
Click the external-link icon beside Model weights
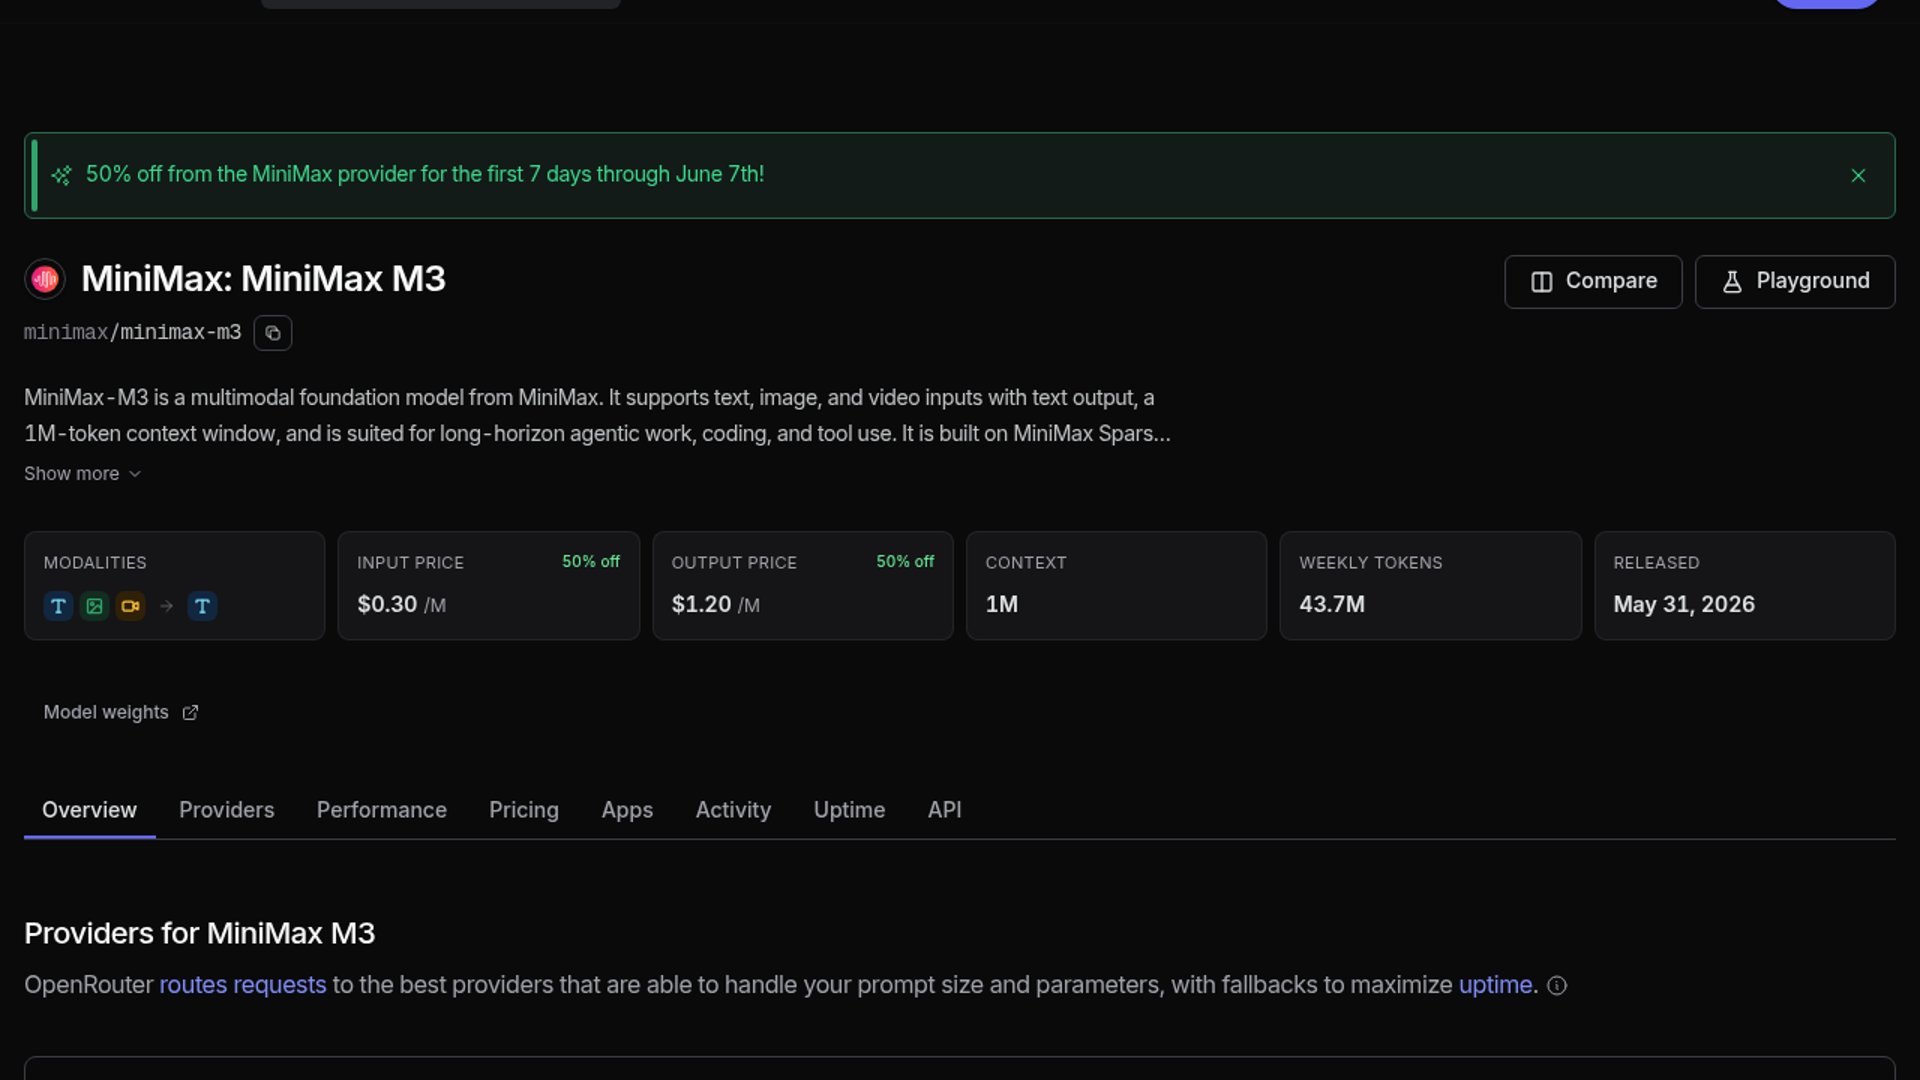[190, 713]
